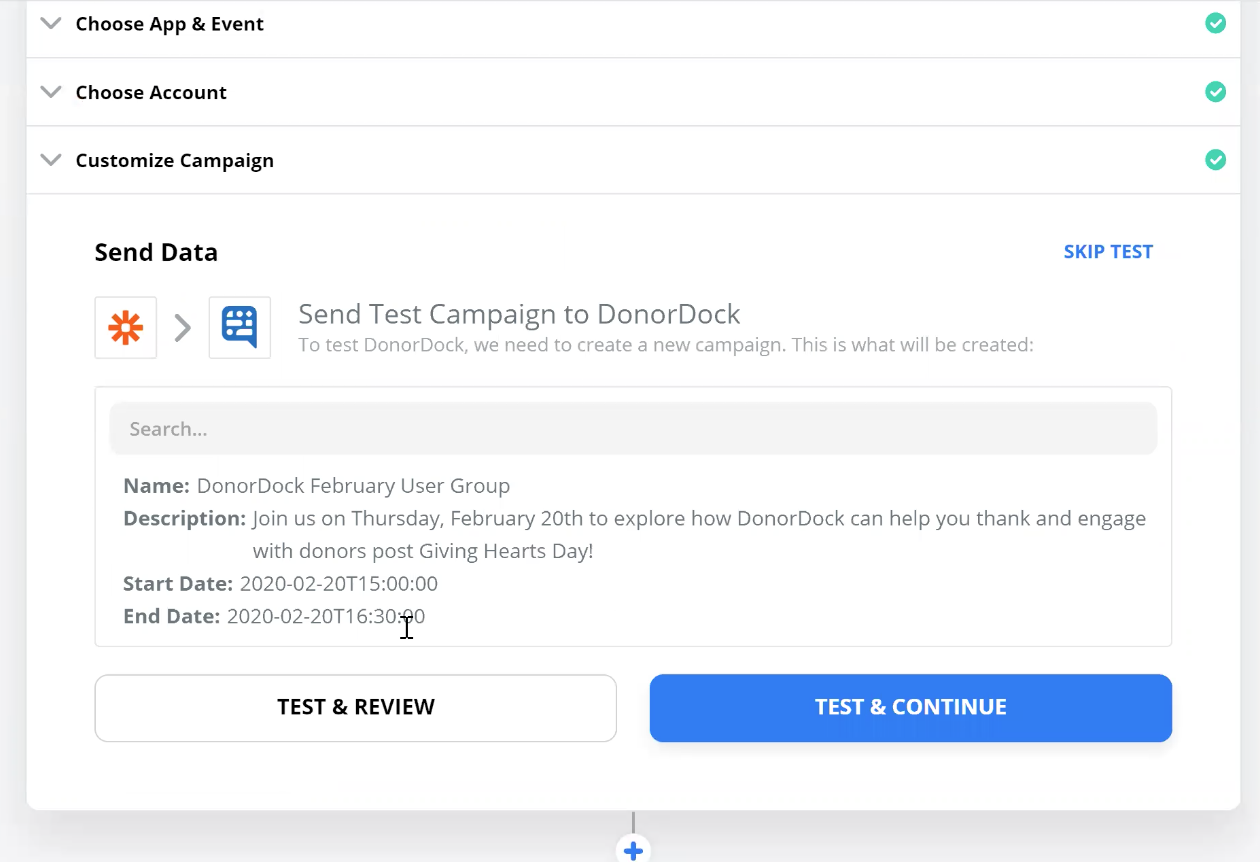
Task: Focus the Search field in Send Data
Action: pos(633,429)
